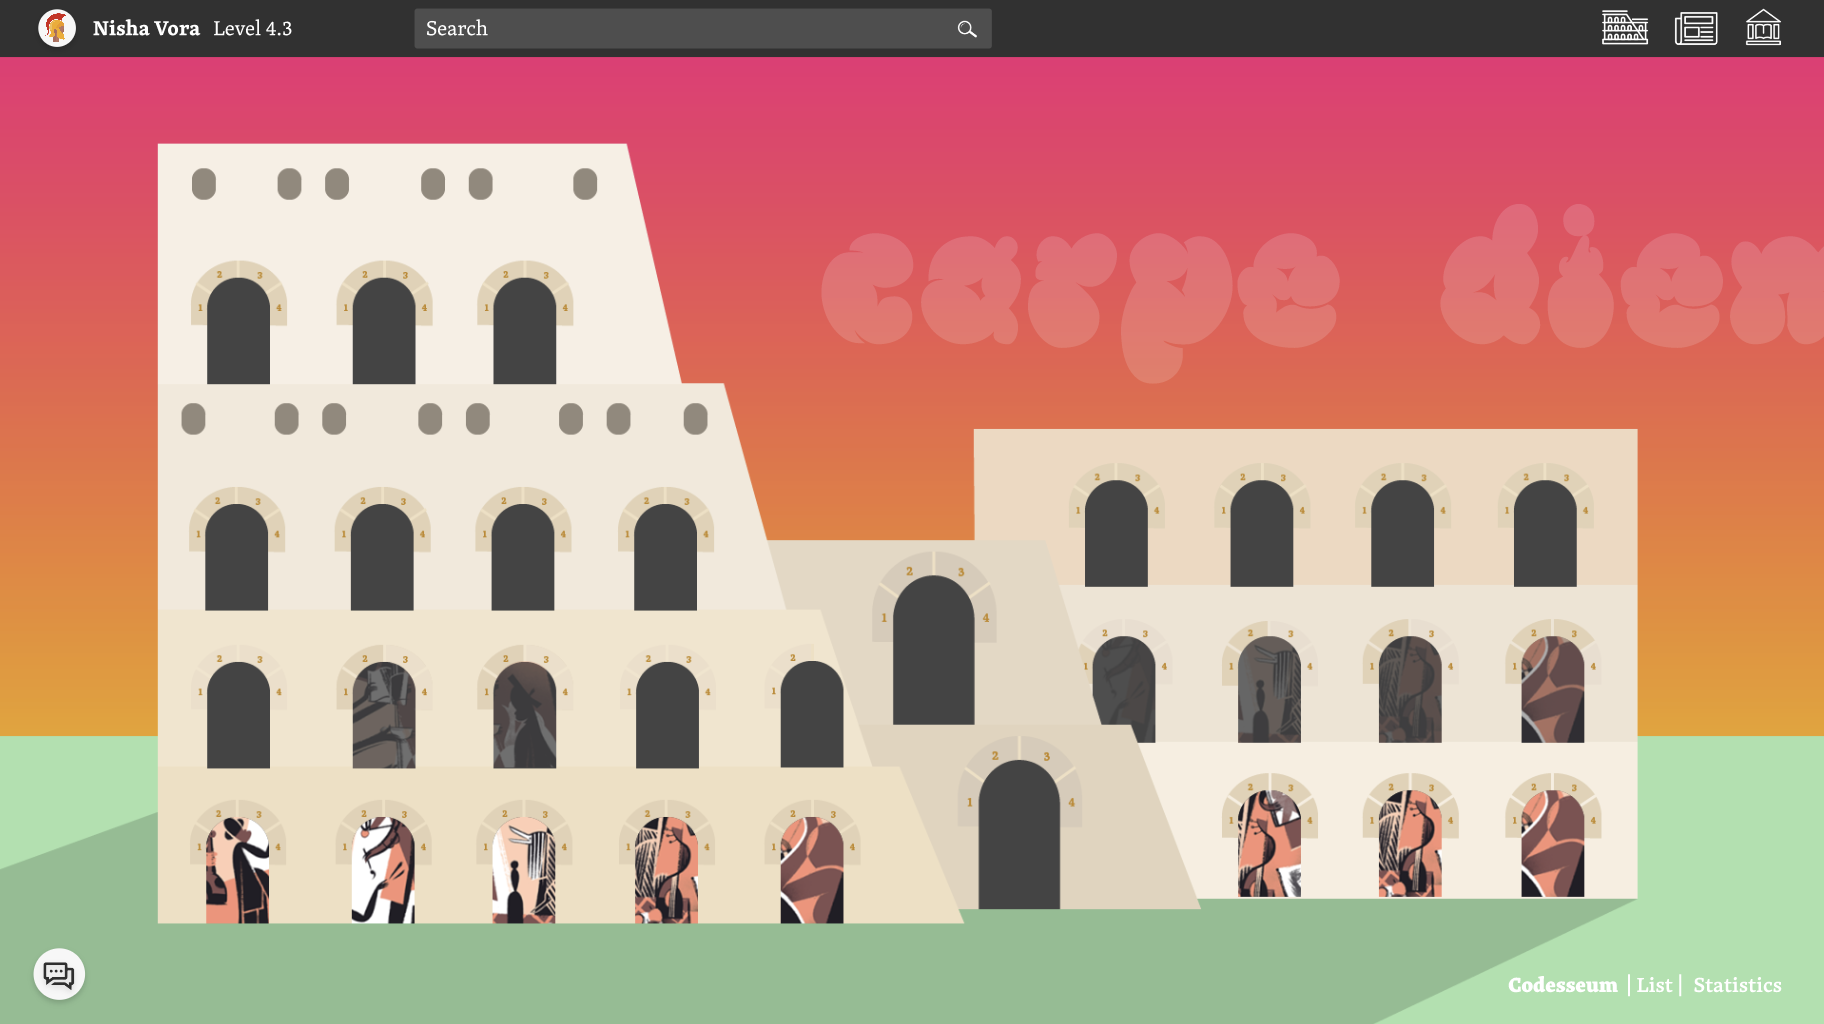Open first arch of right building's top row
This screenshot has width=1824, height=1024.
click(1116, 533)
